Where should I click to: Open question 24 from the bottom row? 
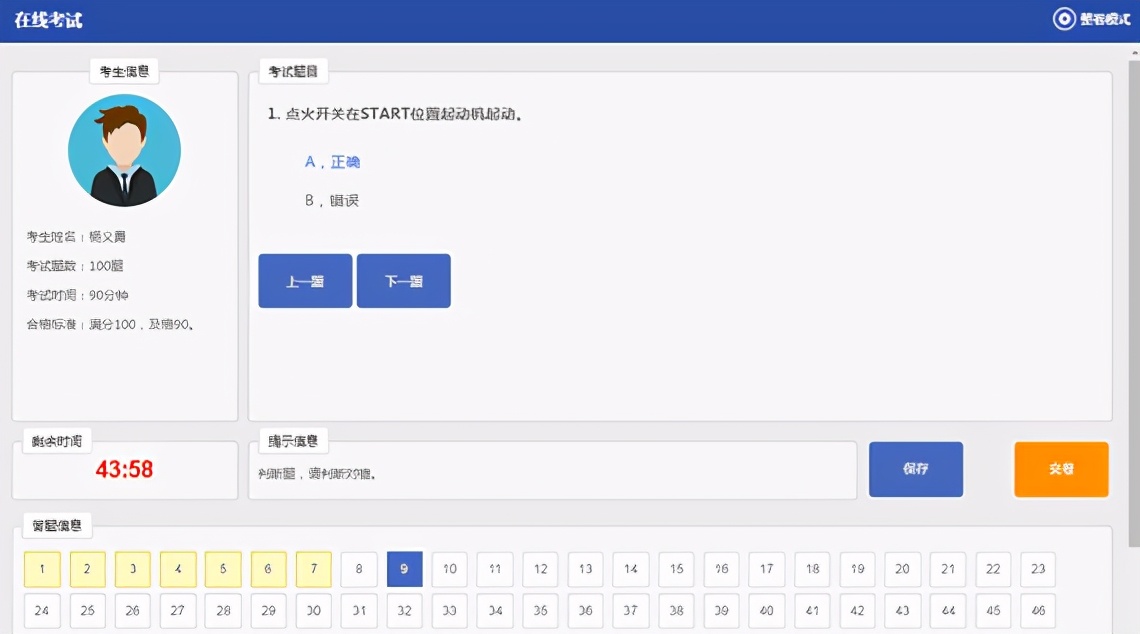(42, 610)
